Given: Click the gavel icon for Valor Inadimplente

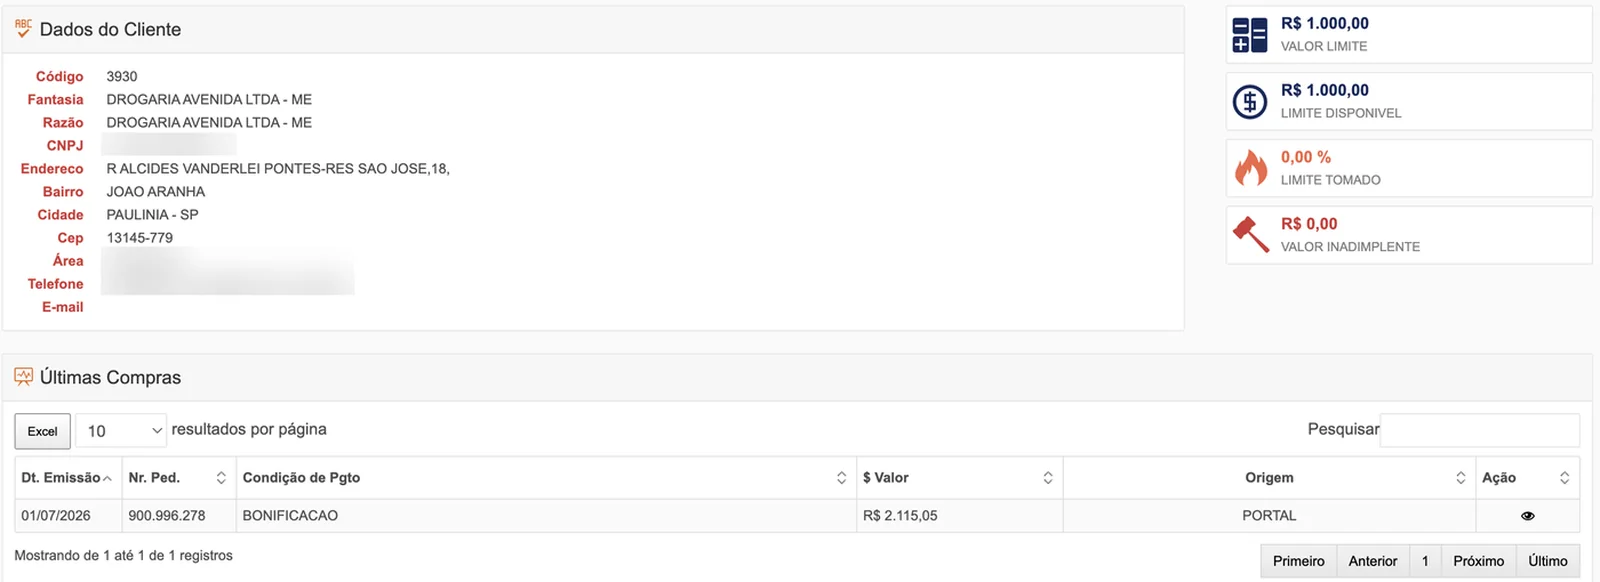Looking at the screenshot, I should pyautogui.click(x=1250, y=235).
